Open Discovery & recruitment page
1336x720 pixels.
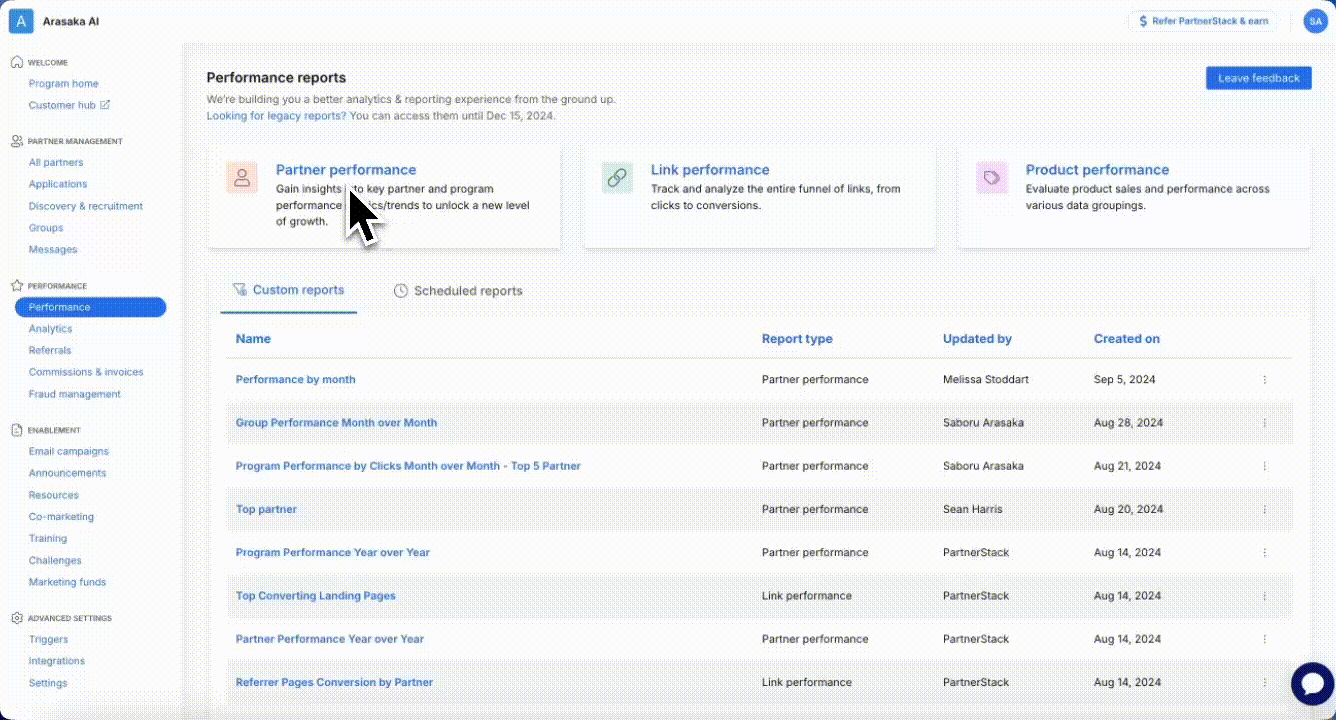pyautogui.click(x=86, y=206)
